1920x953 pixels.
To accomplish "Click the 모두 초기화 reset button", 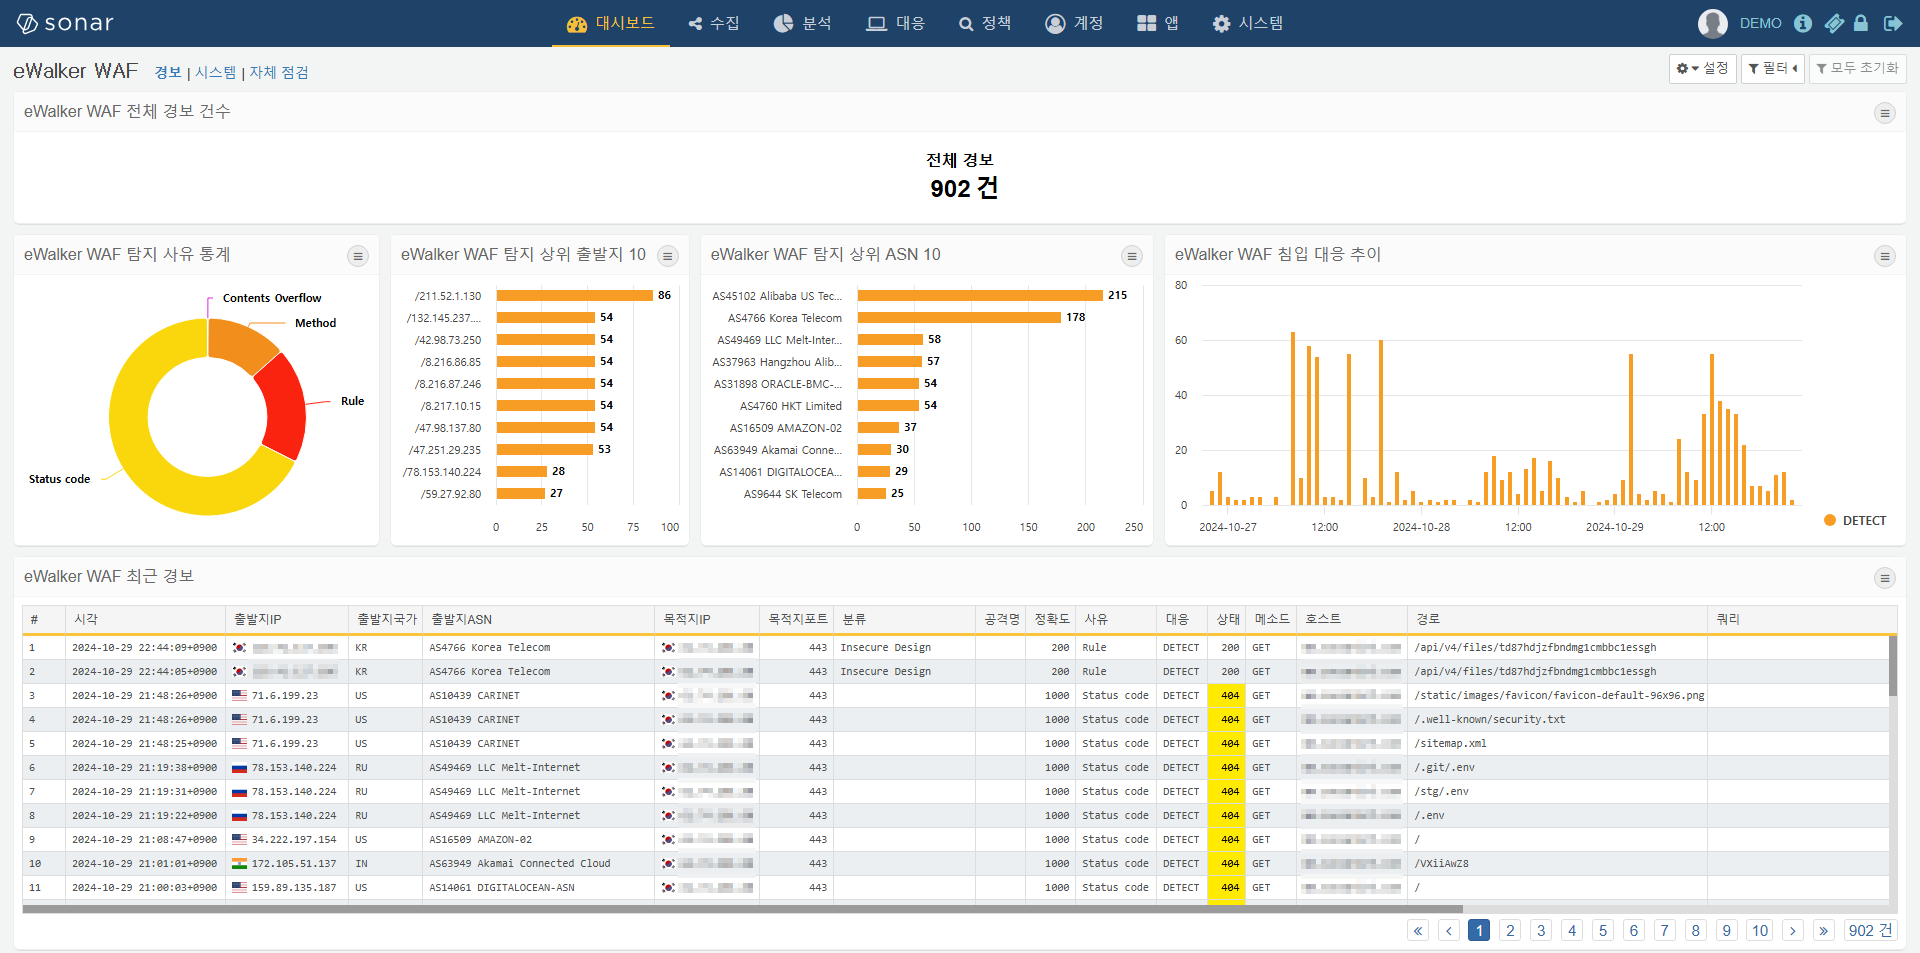I will (x=1857, y=68).
